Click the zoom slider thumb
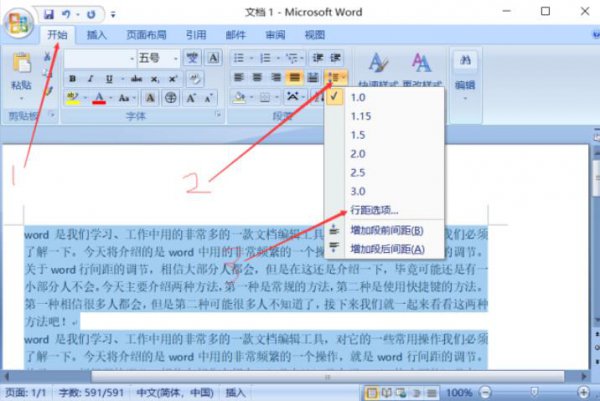Viewport: 600px width, 401px height. [534, 392]
